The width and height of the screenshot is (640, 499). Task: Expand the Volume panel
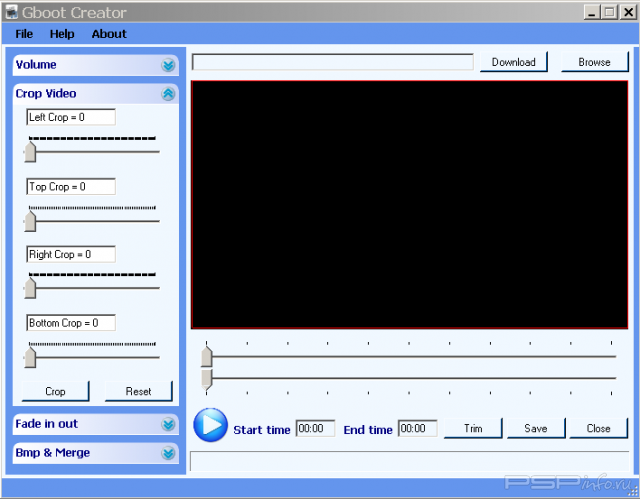pyautogui.click(x=168, y=65)
